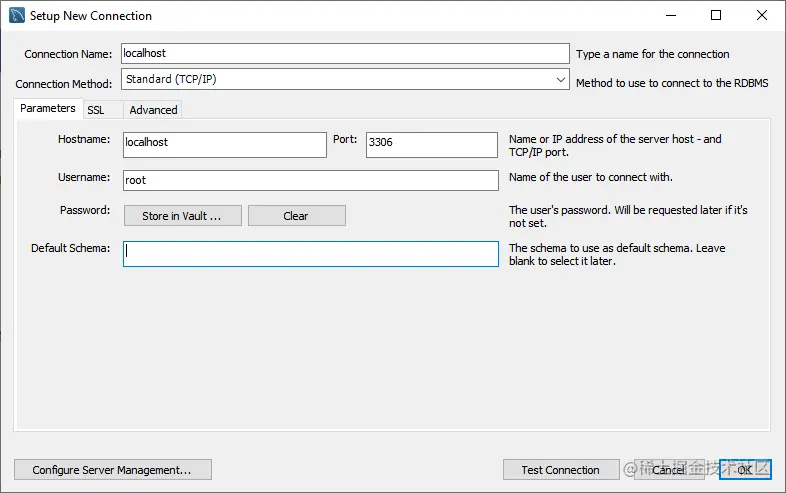Image resolution: width=786 pixels, height=493 pixels.
Task: Click the Connection Name input field
Action: click(x=345, y=53)
